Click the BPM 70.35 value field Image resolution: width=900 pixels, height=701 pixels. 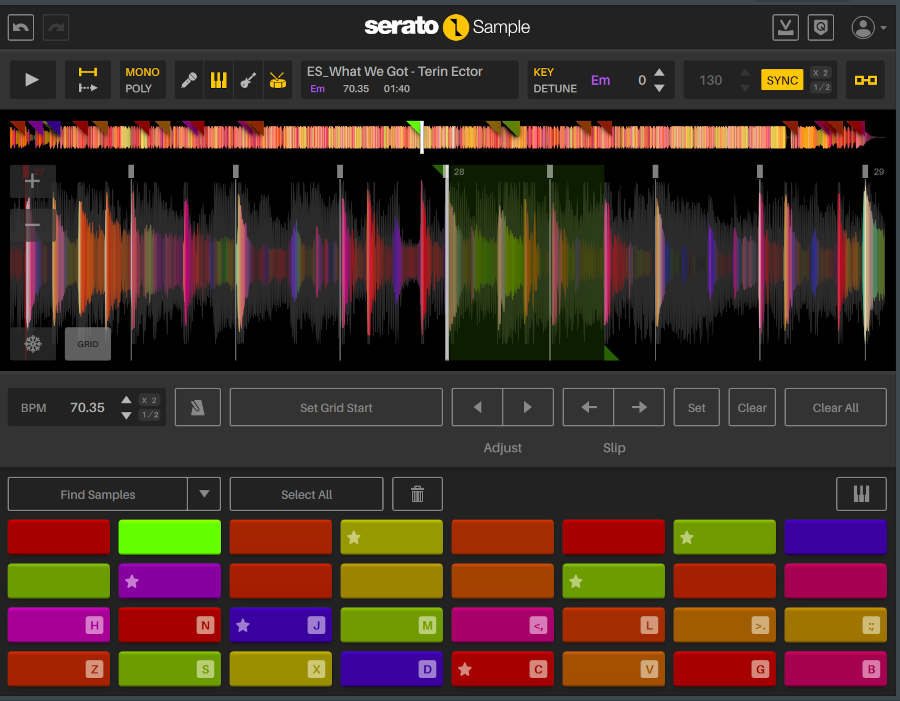[x=87, y=408]
